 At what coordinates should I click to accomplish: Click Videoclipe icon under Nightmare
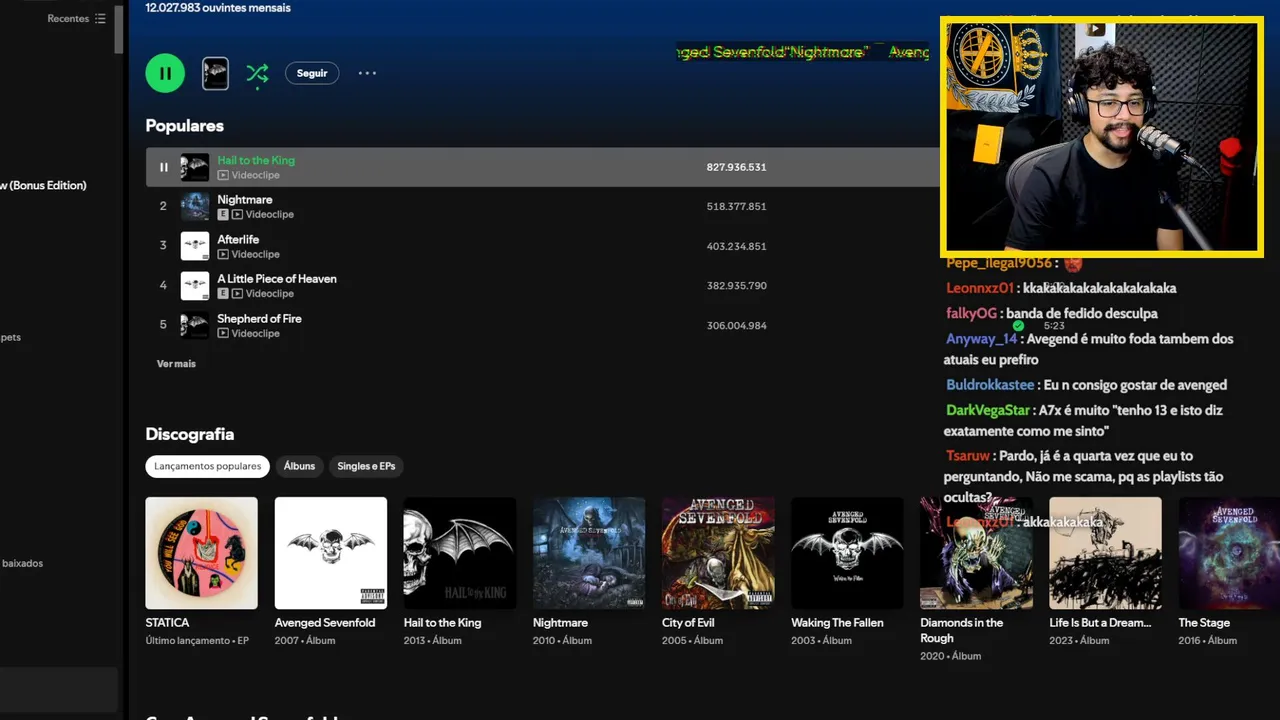pyautogui.click(x=237, y=215)
